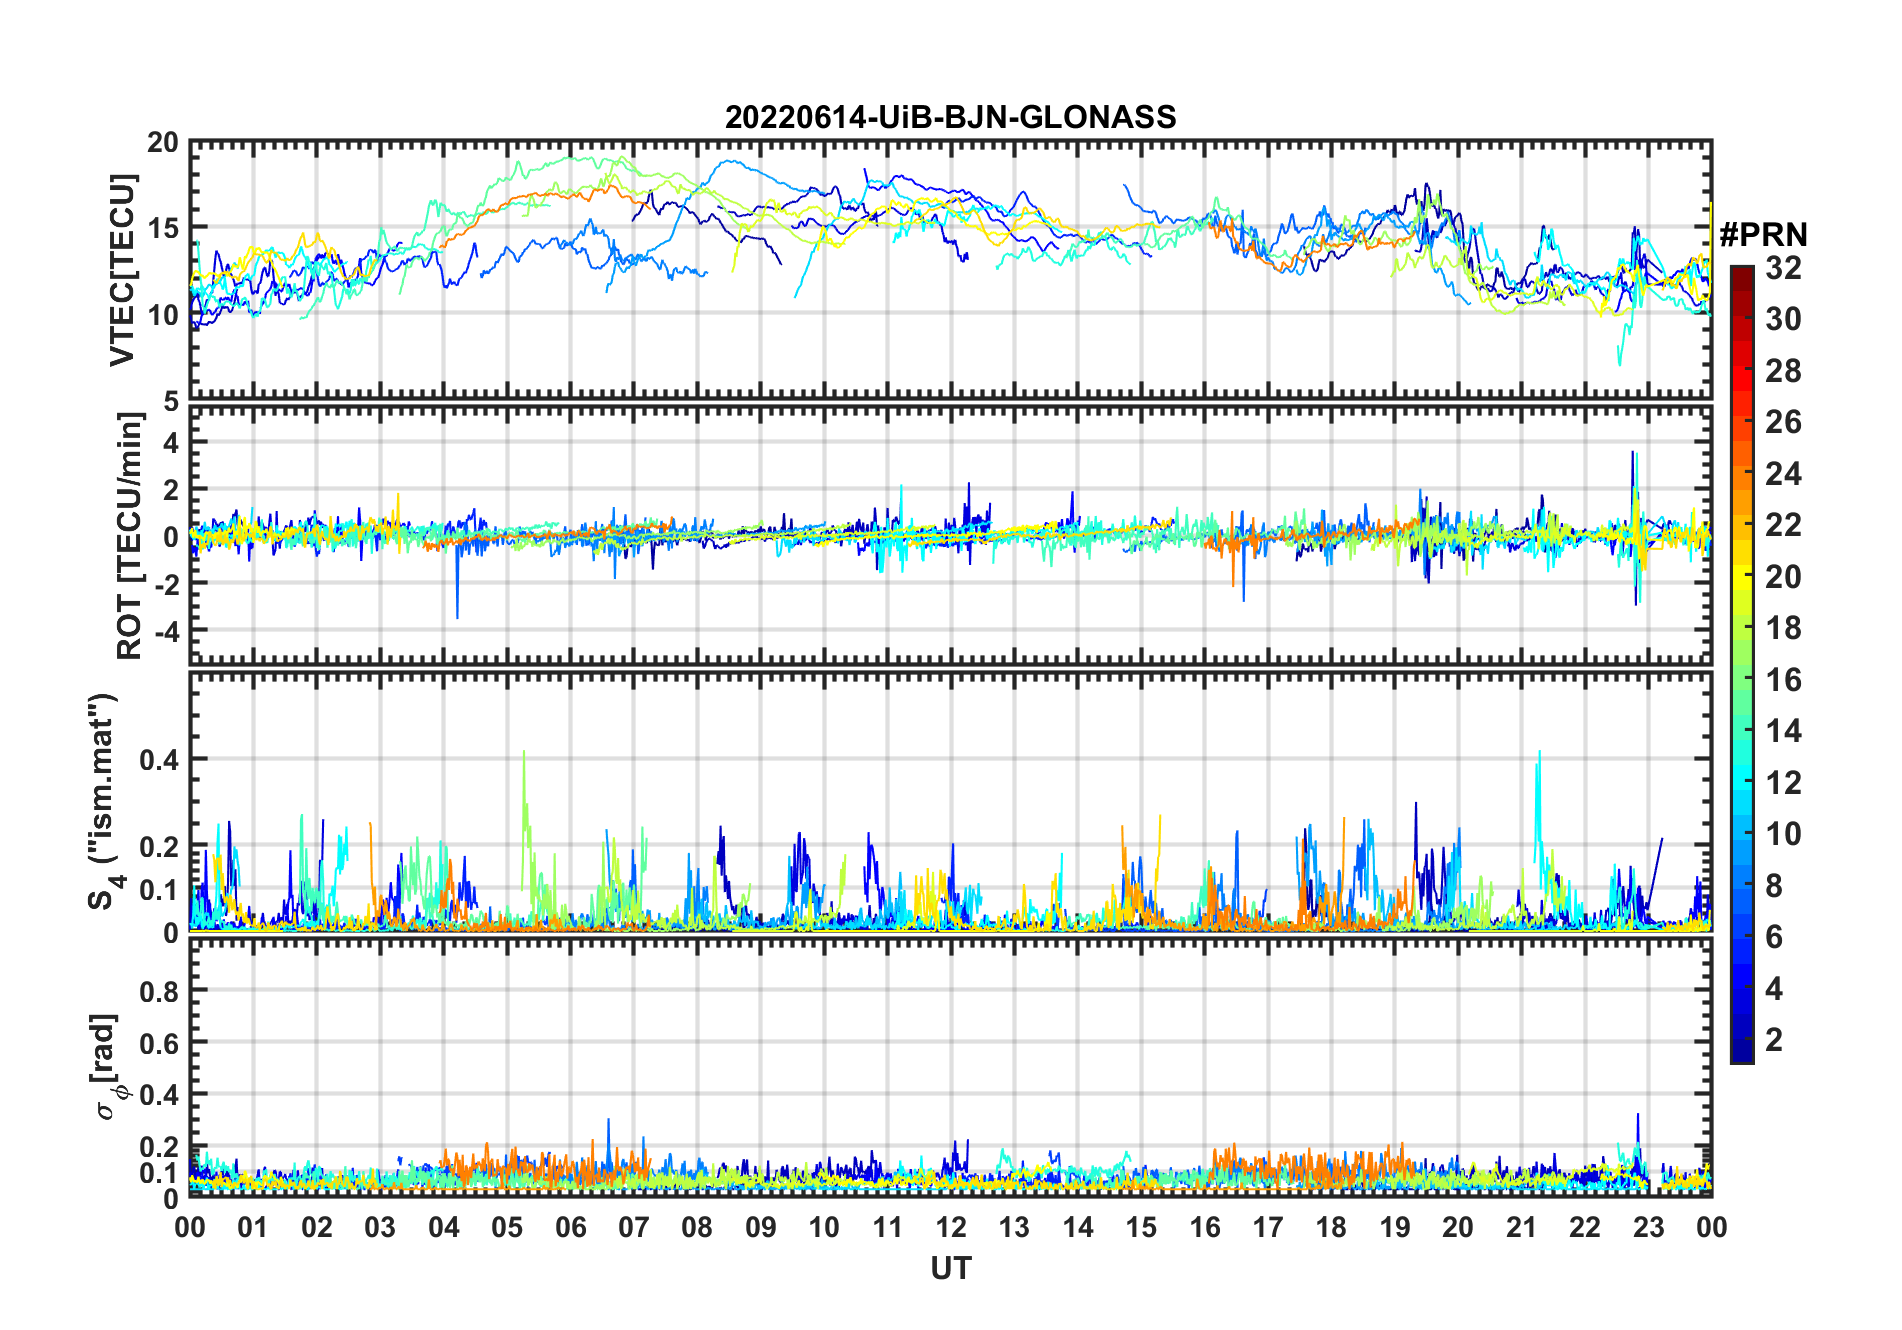This screenshot has height=1330, width=1902.
Task: Click the S4 ("ism.mat") axis label
Action: tap(103, 802)
